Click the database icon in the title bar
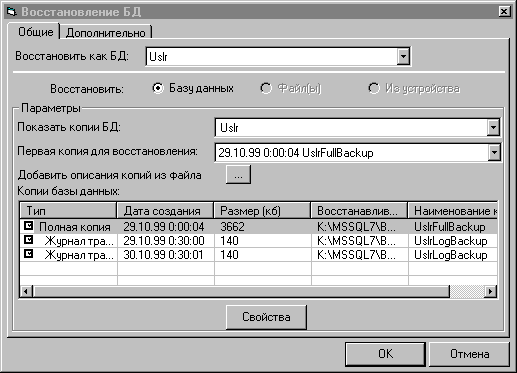Screen dimensions: 517x373 point(12,12)
